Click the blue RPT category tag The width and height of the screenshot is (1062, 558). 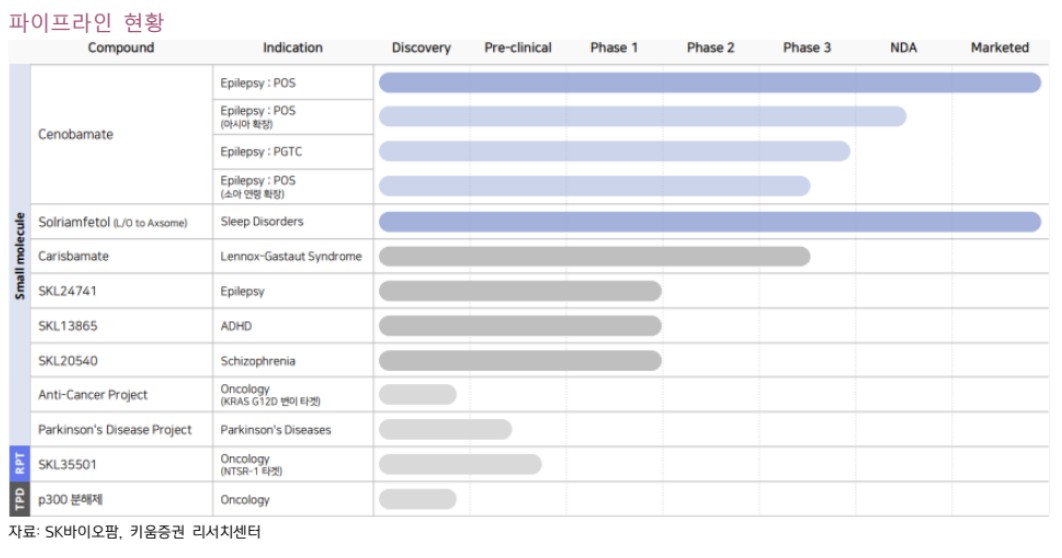pos(20,465)
